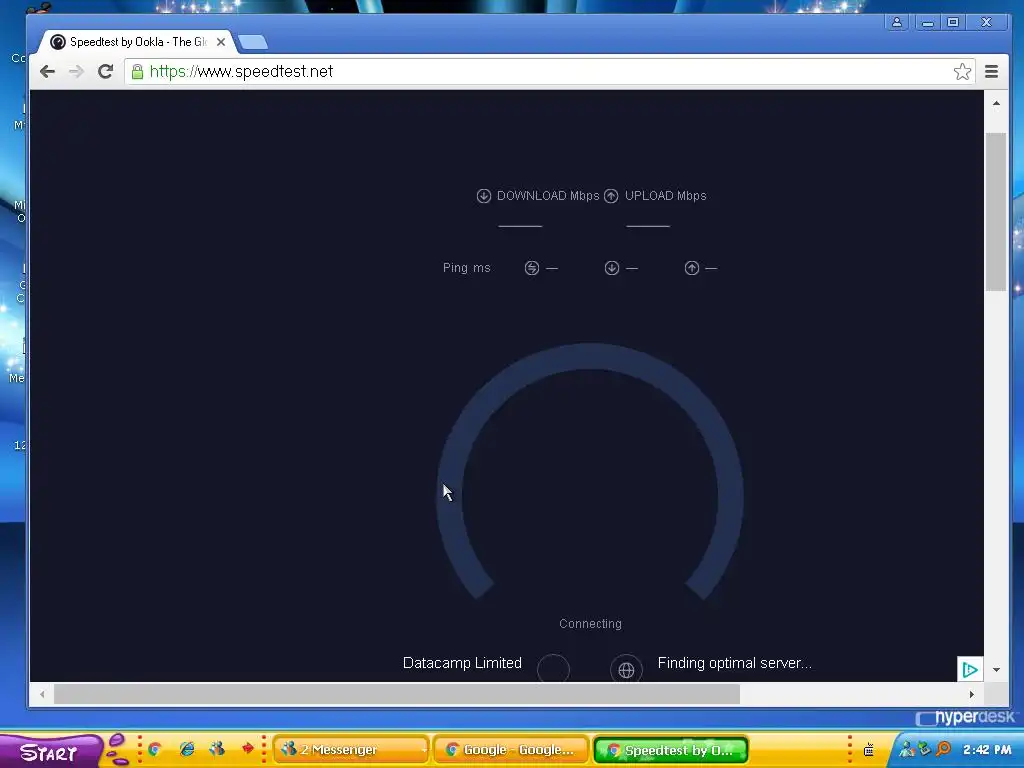Click the address bar with speedtest.net URL
The image size is (1024, 768).
tap(549, 71)
